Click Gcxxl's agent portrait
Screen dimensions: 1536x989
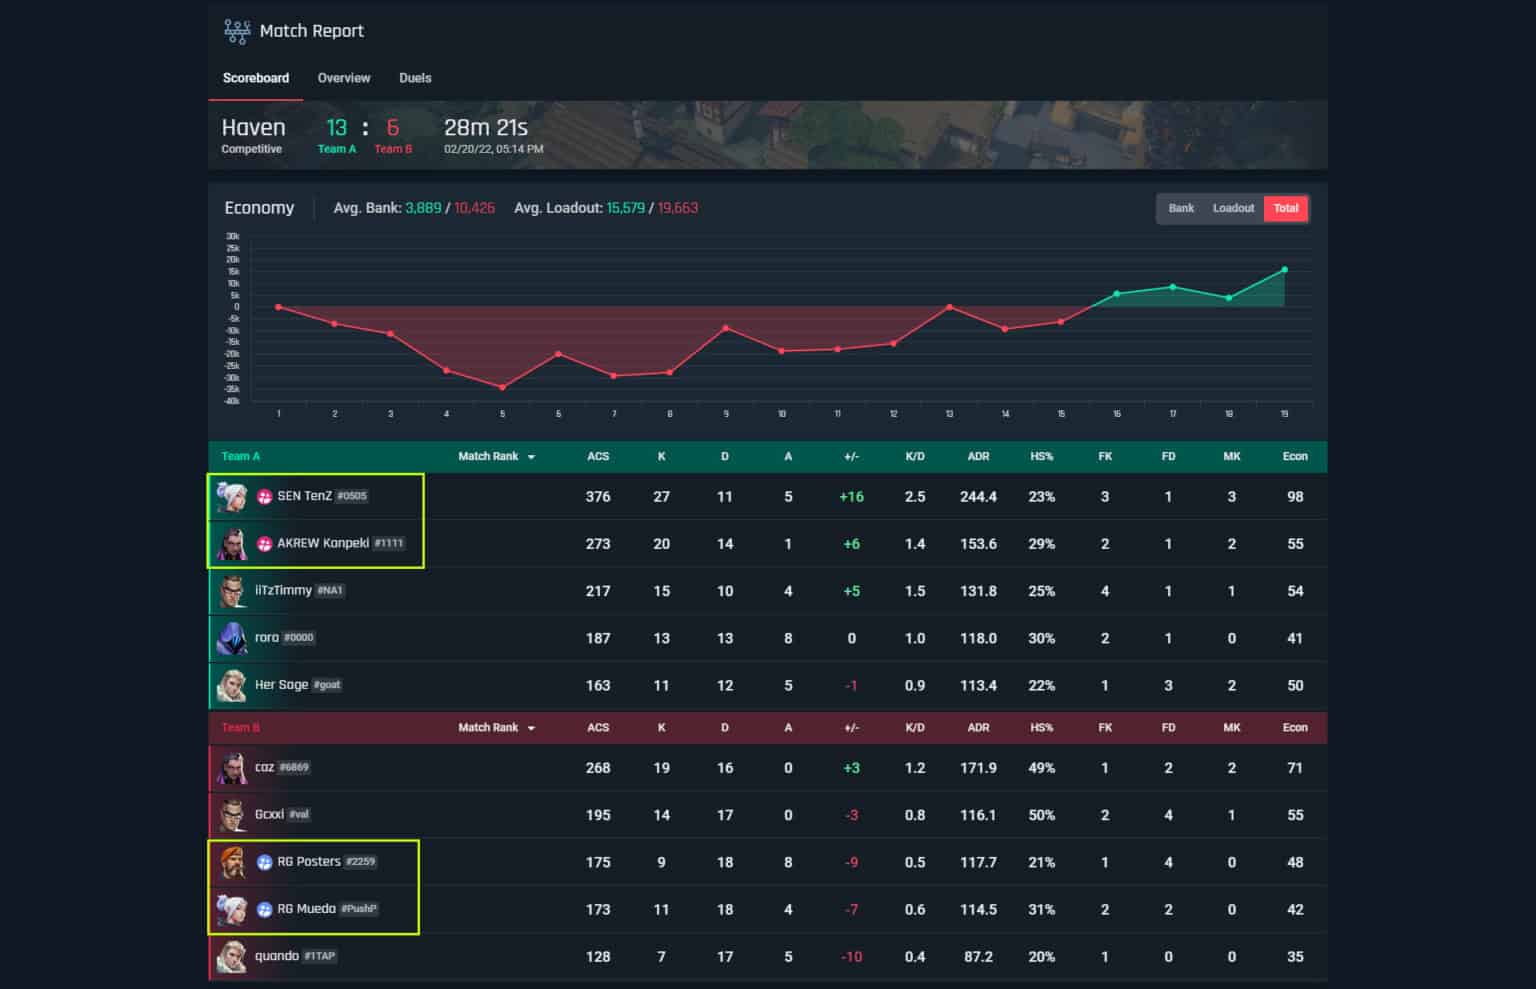pos(232,814)
